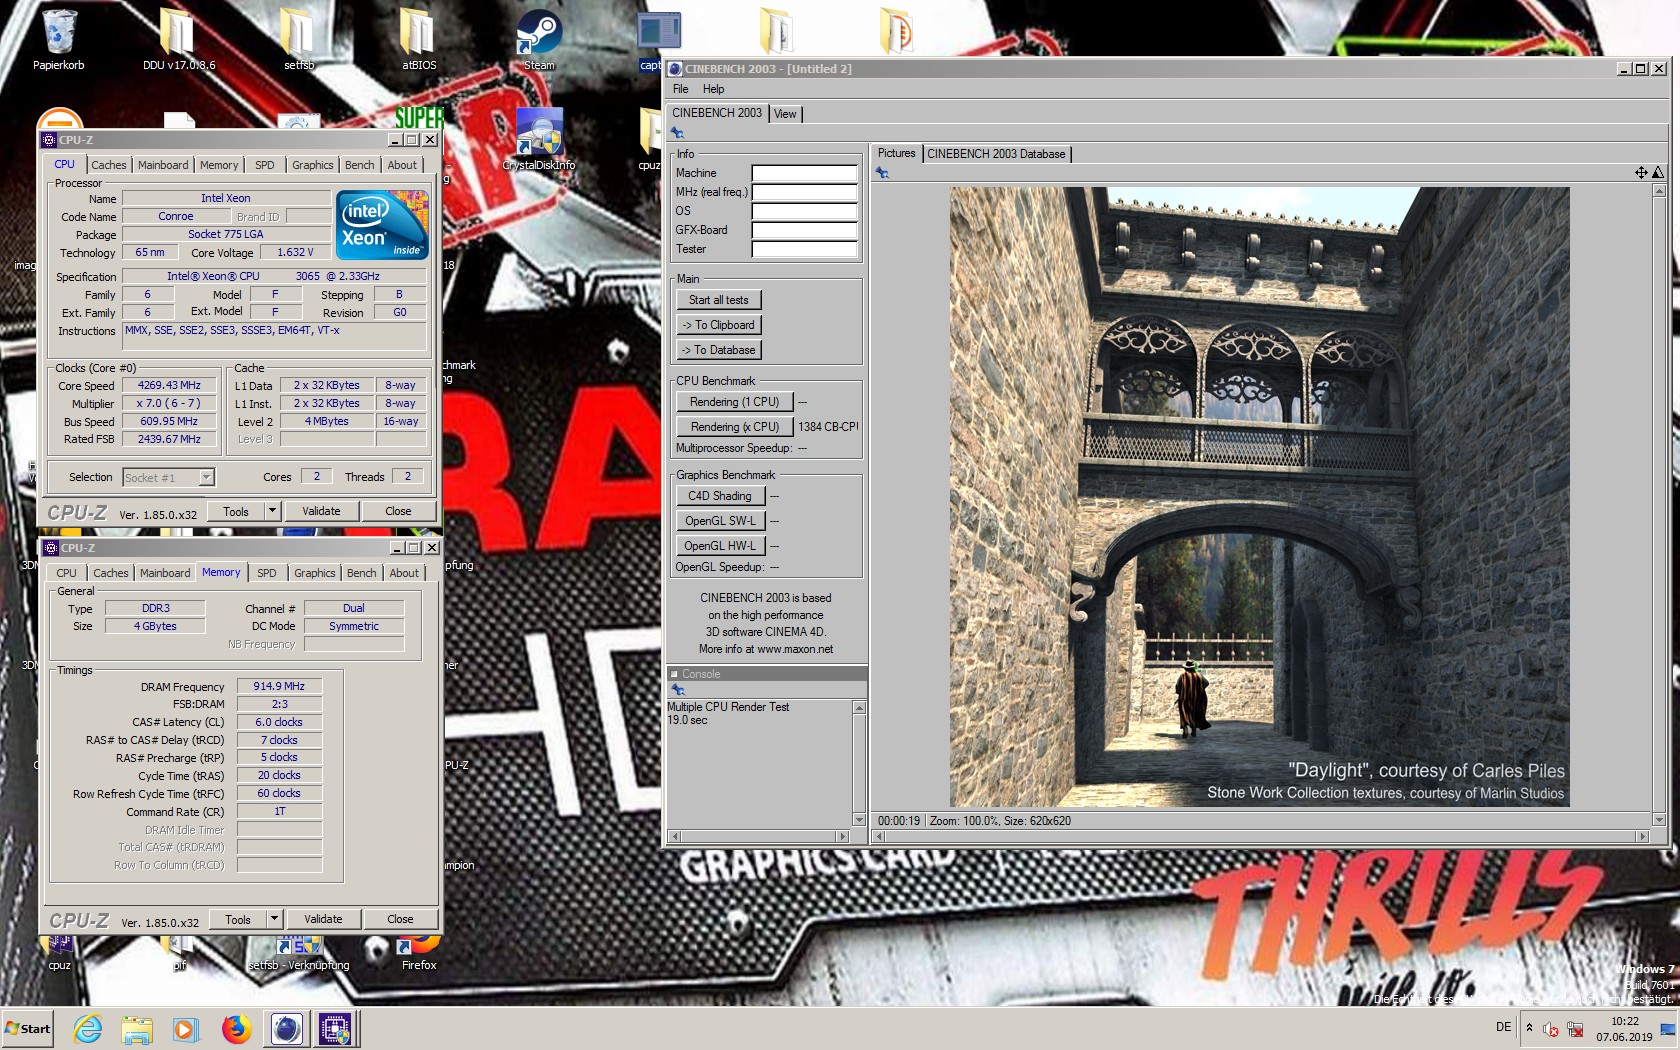Viewport: 1680px width, 1050px height.
Task: Open the Windows Start menu
Action: point(28,1029)
